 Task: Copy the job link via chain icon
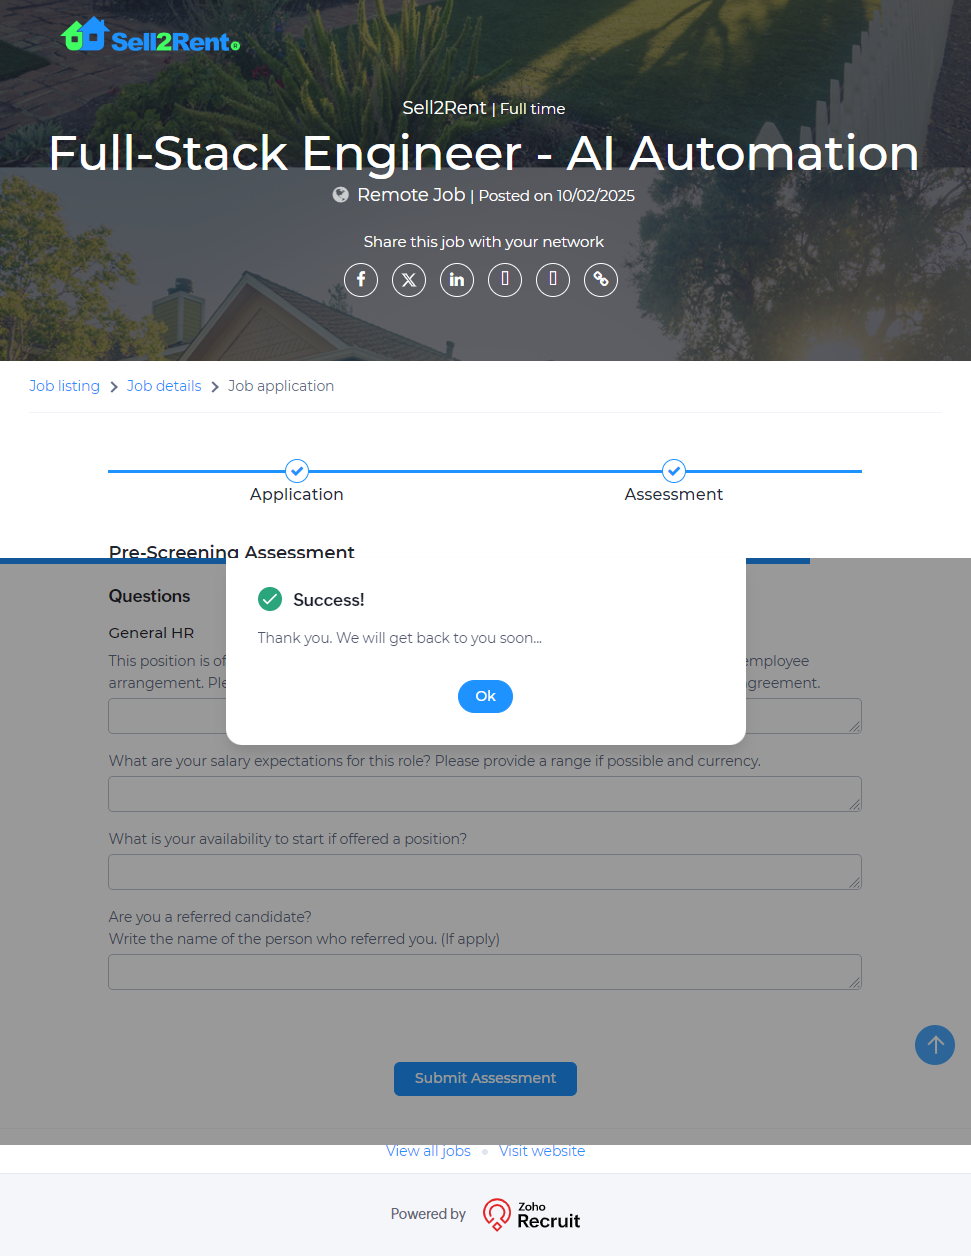tap(601, 280)
